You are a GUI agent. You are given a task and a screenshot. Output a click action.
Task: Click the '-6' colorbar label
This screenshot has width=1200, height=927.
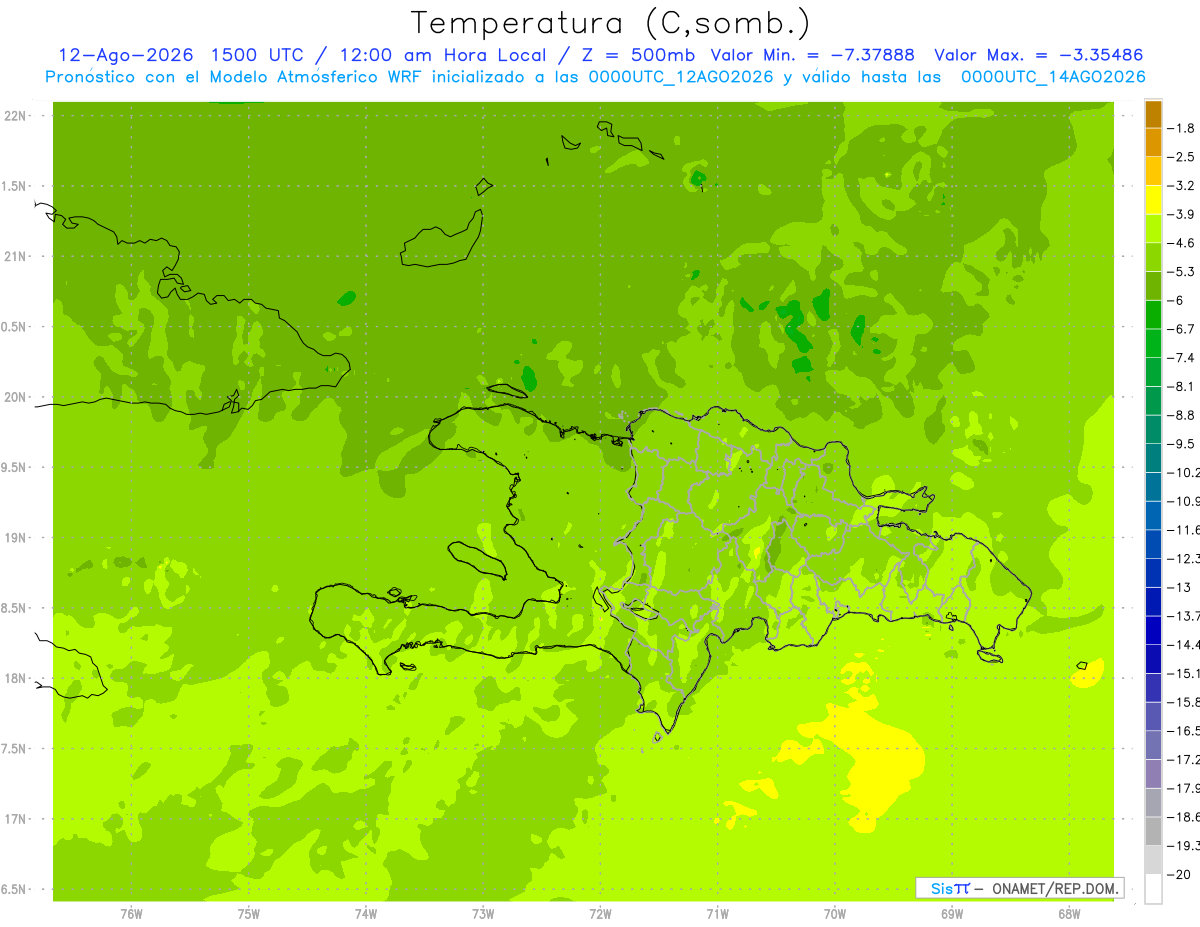(1177, 301)
